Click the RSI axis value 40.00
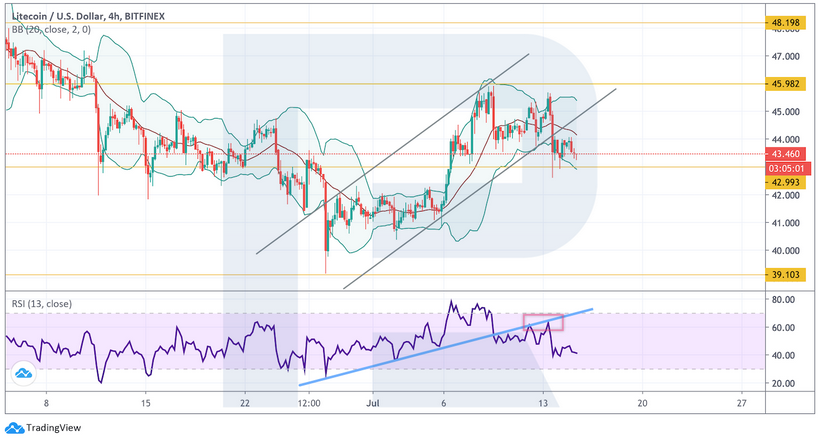Image resolution: width=820 pixels, height=442 pixels. 783,356
